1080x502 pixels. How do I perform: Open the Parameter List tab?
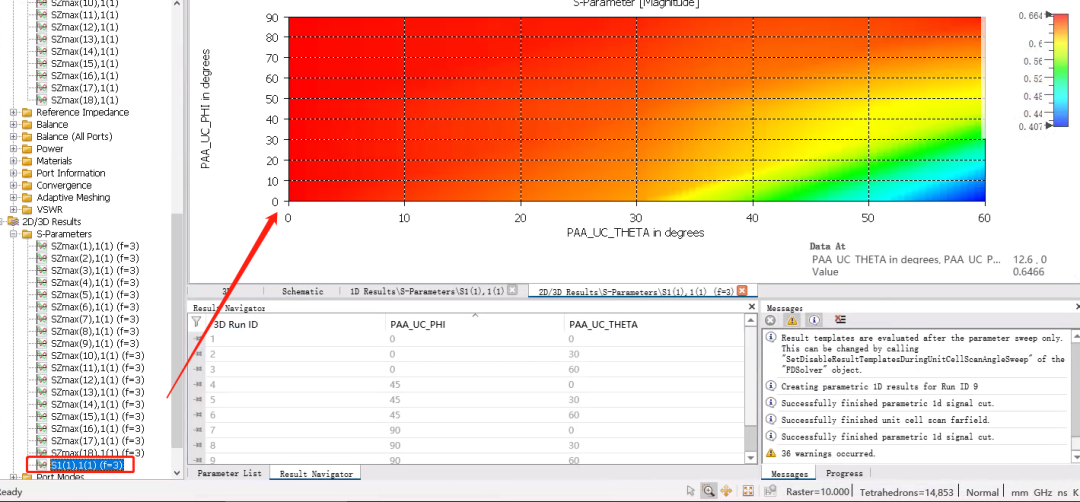[x=229, y=474]
